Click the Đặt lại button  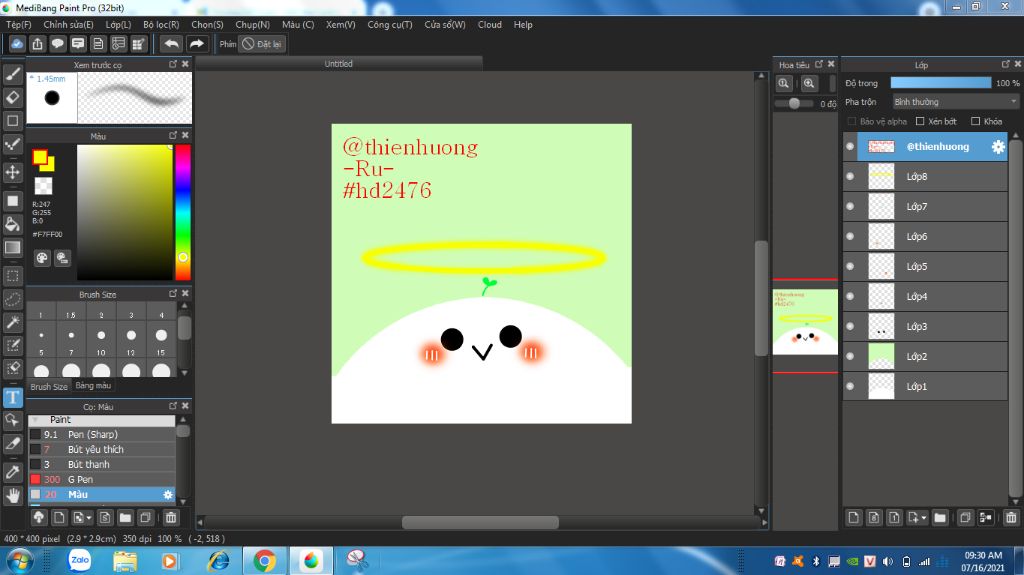[x=262, y=44]
